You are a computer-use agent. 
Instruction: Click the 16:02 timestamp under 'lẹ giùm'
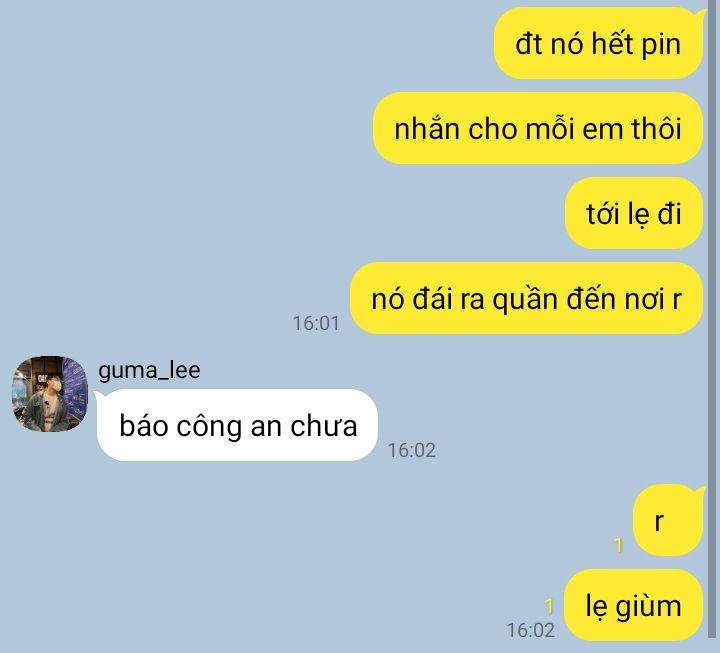[x=531, y=630]
